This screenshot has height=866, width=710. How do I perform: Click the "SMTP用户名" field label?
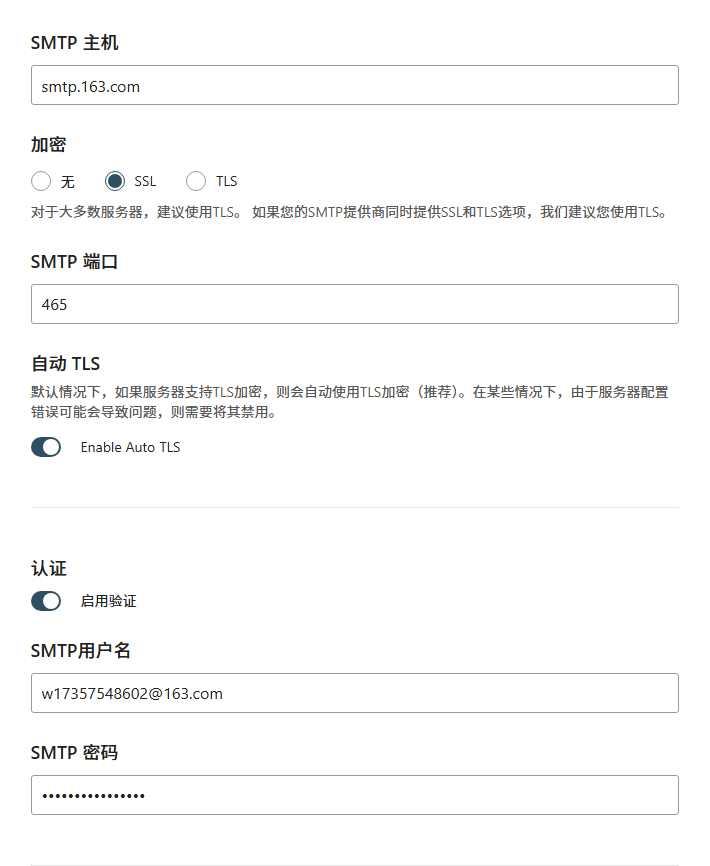[81, 651]
